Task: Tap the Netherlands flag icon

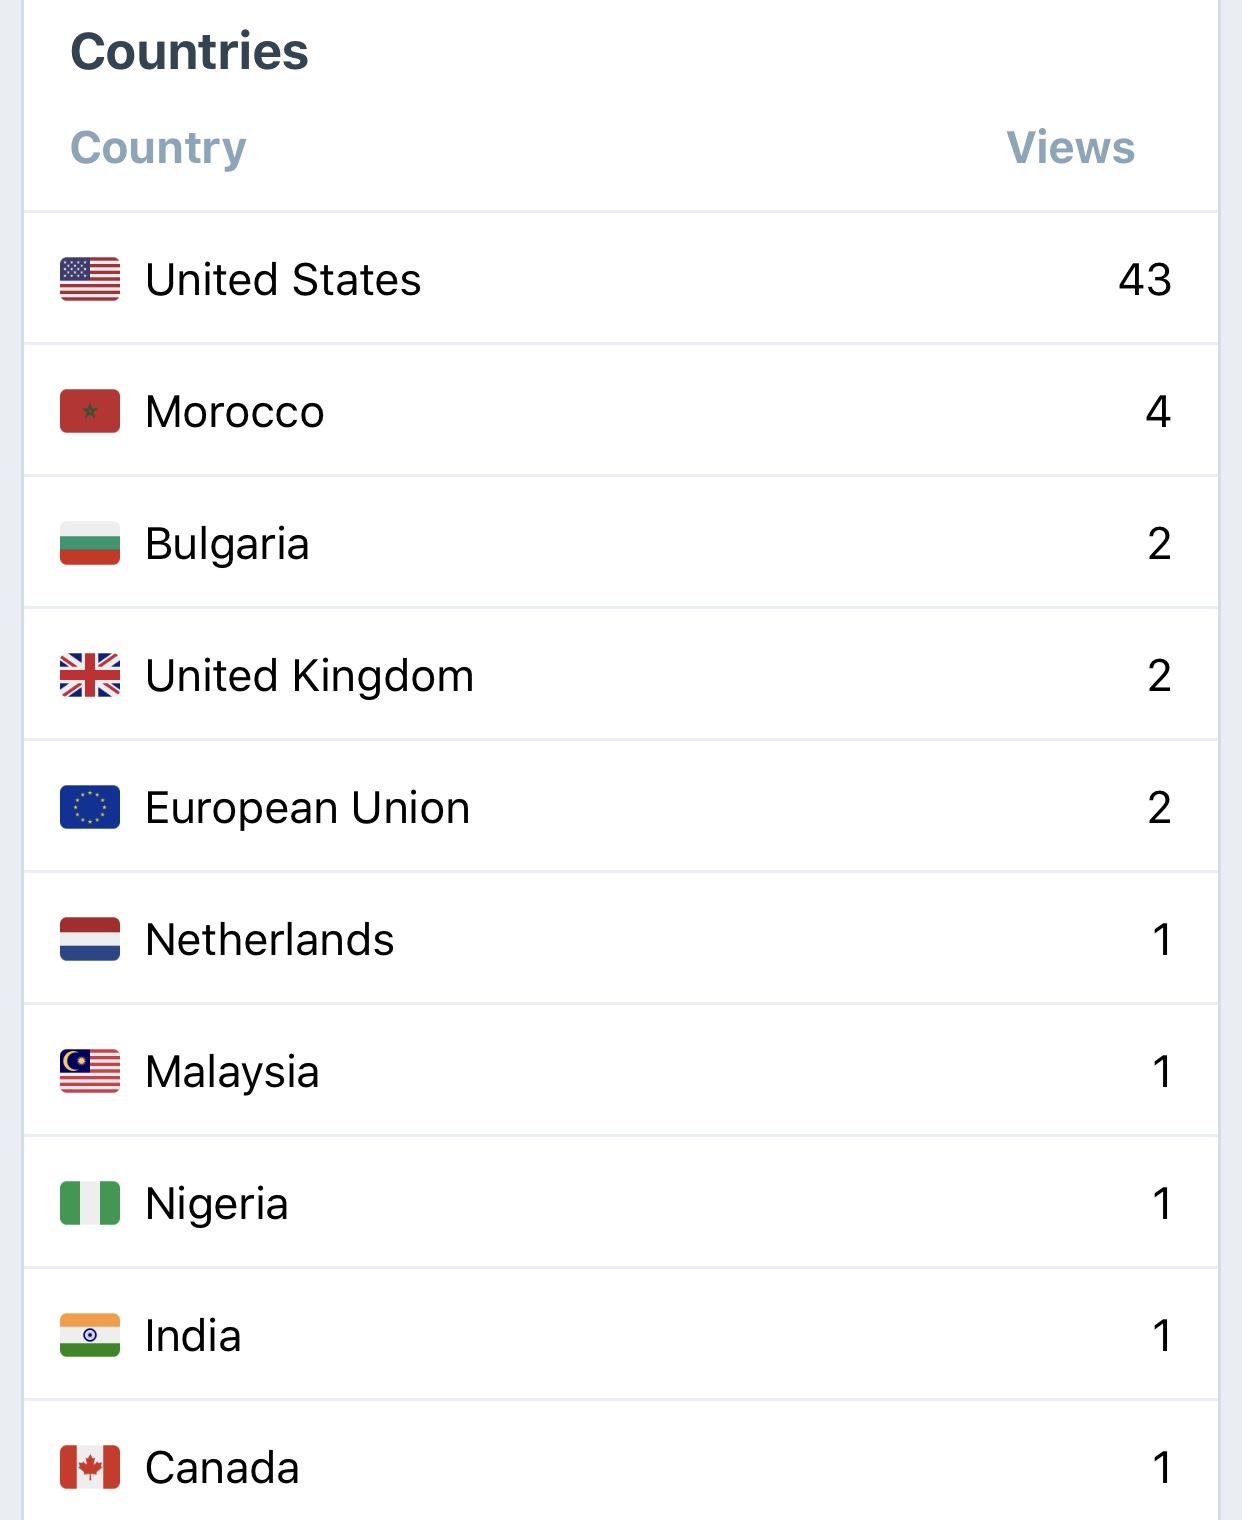Action: click(x=90, y=940)
